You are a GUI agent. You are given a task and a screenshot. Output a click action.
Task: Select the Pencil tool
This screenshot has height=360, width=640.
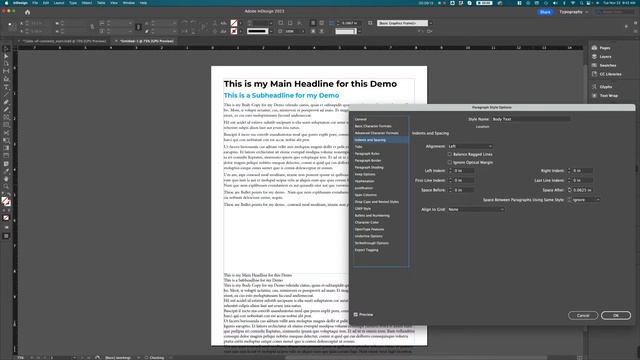(6, 109)
